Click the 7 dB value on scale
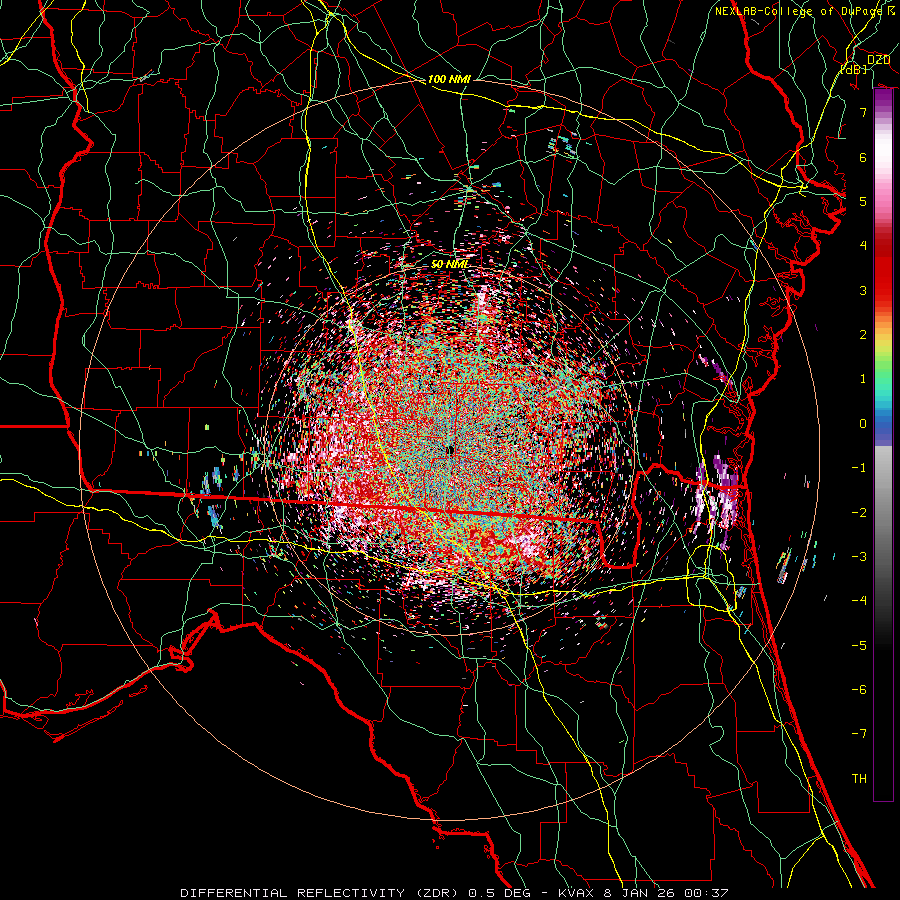 coord(863,112)
